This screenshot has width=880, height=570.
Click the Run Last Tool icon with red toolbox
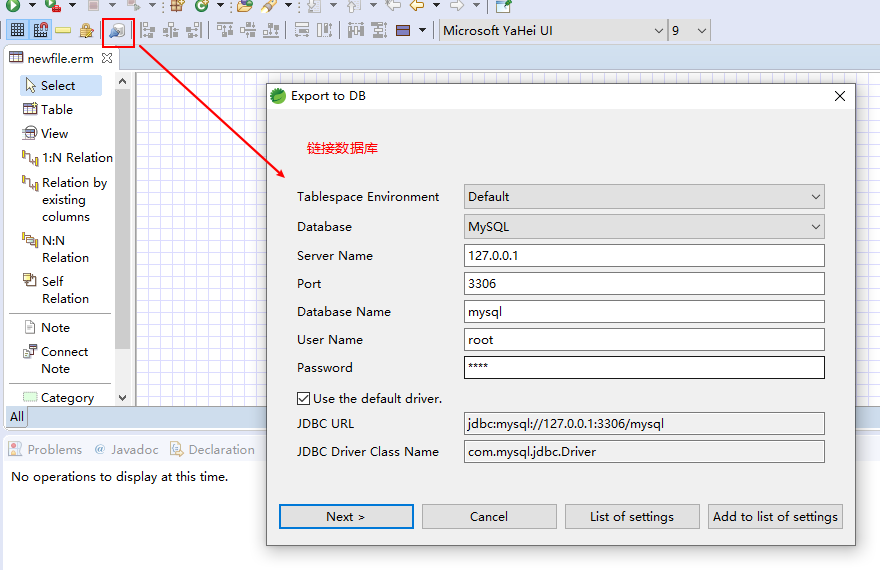pos(53,6)
